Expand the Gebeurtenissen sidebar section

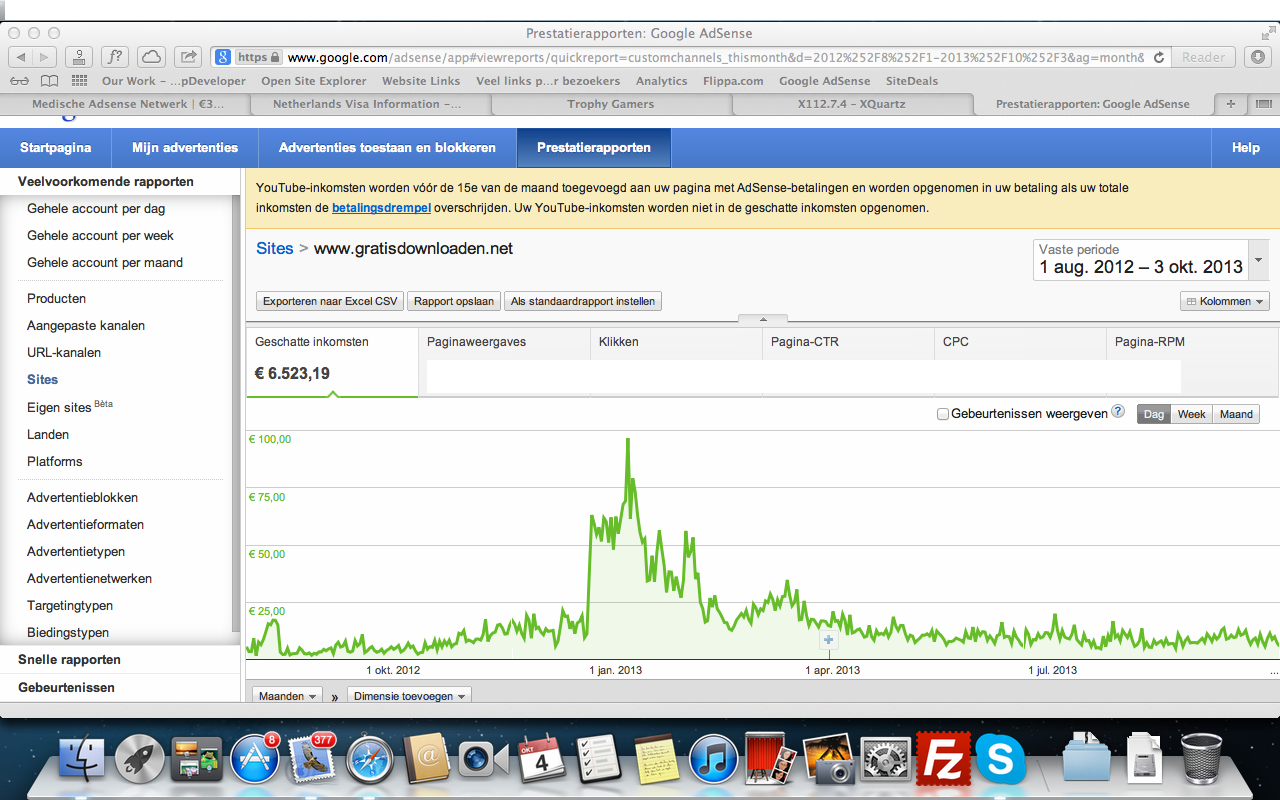pos(66,688)
